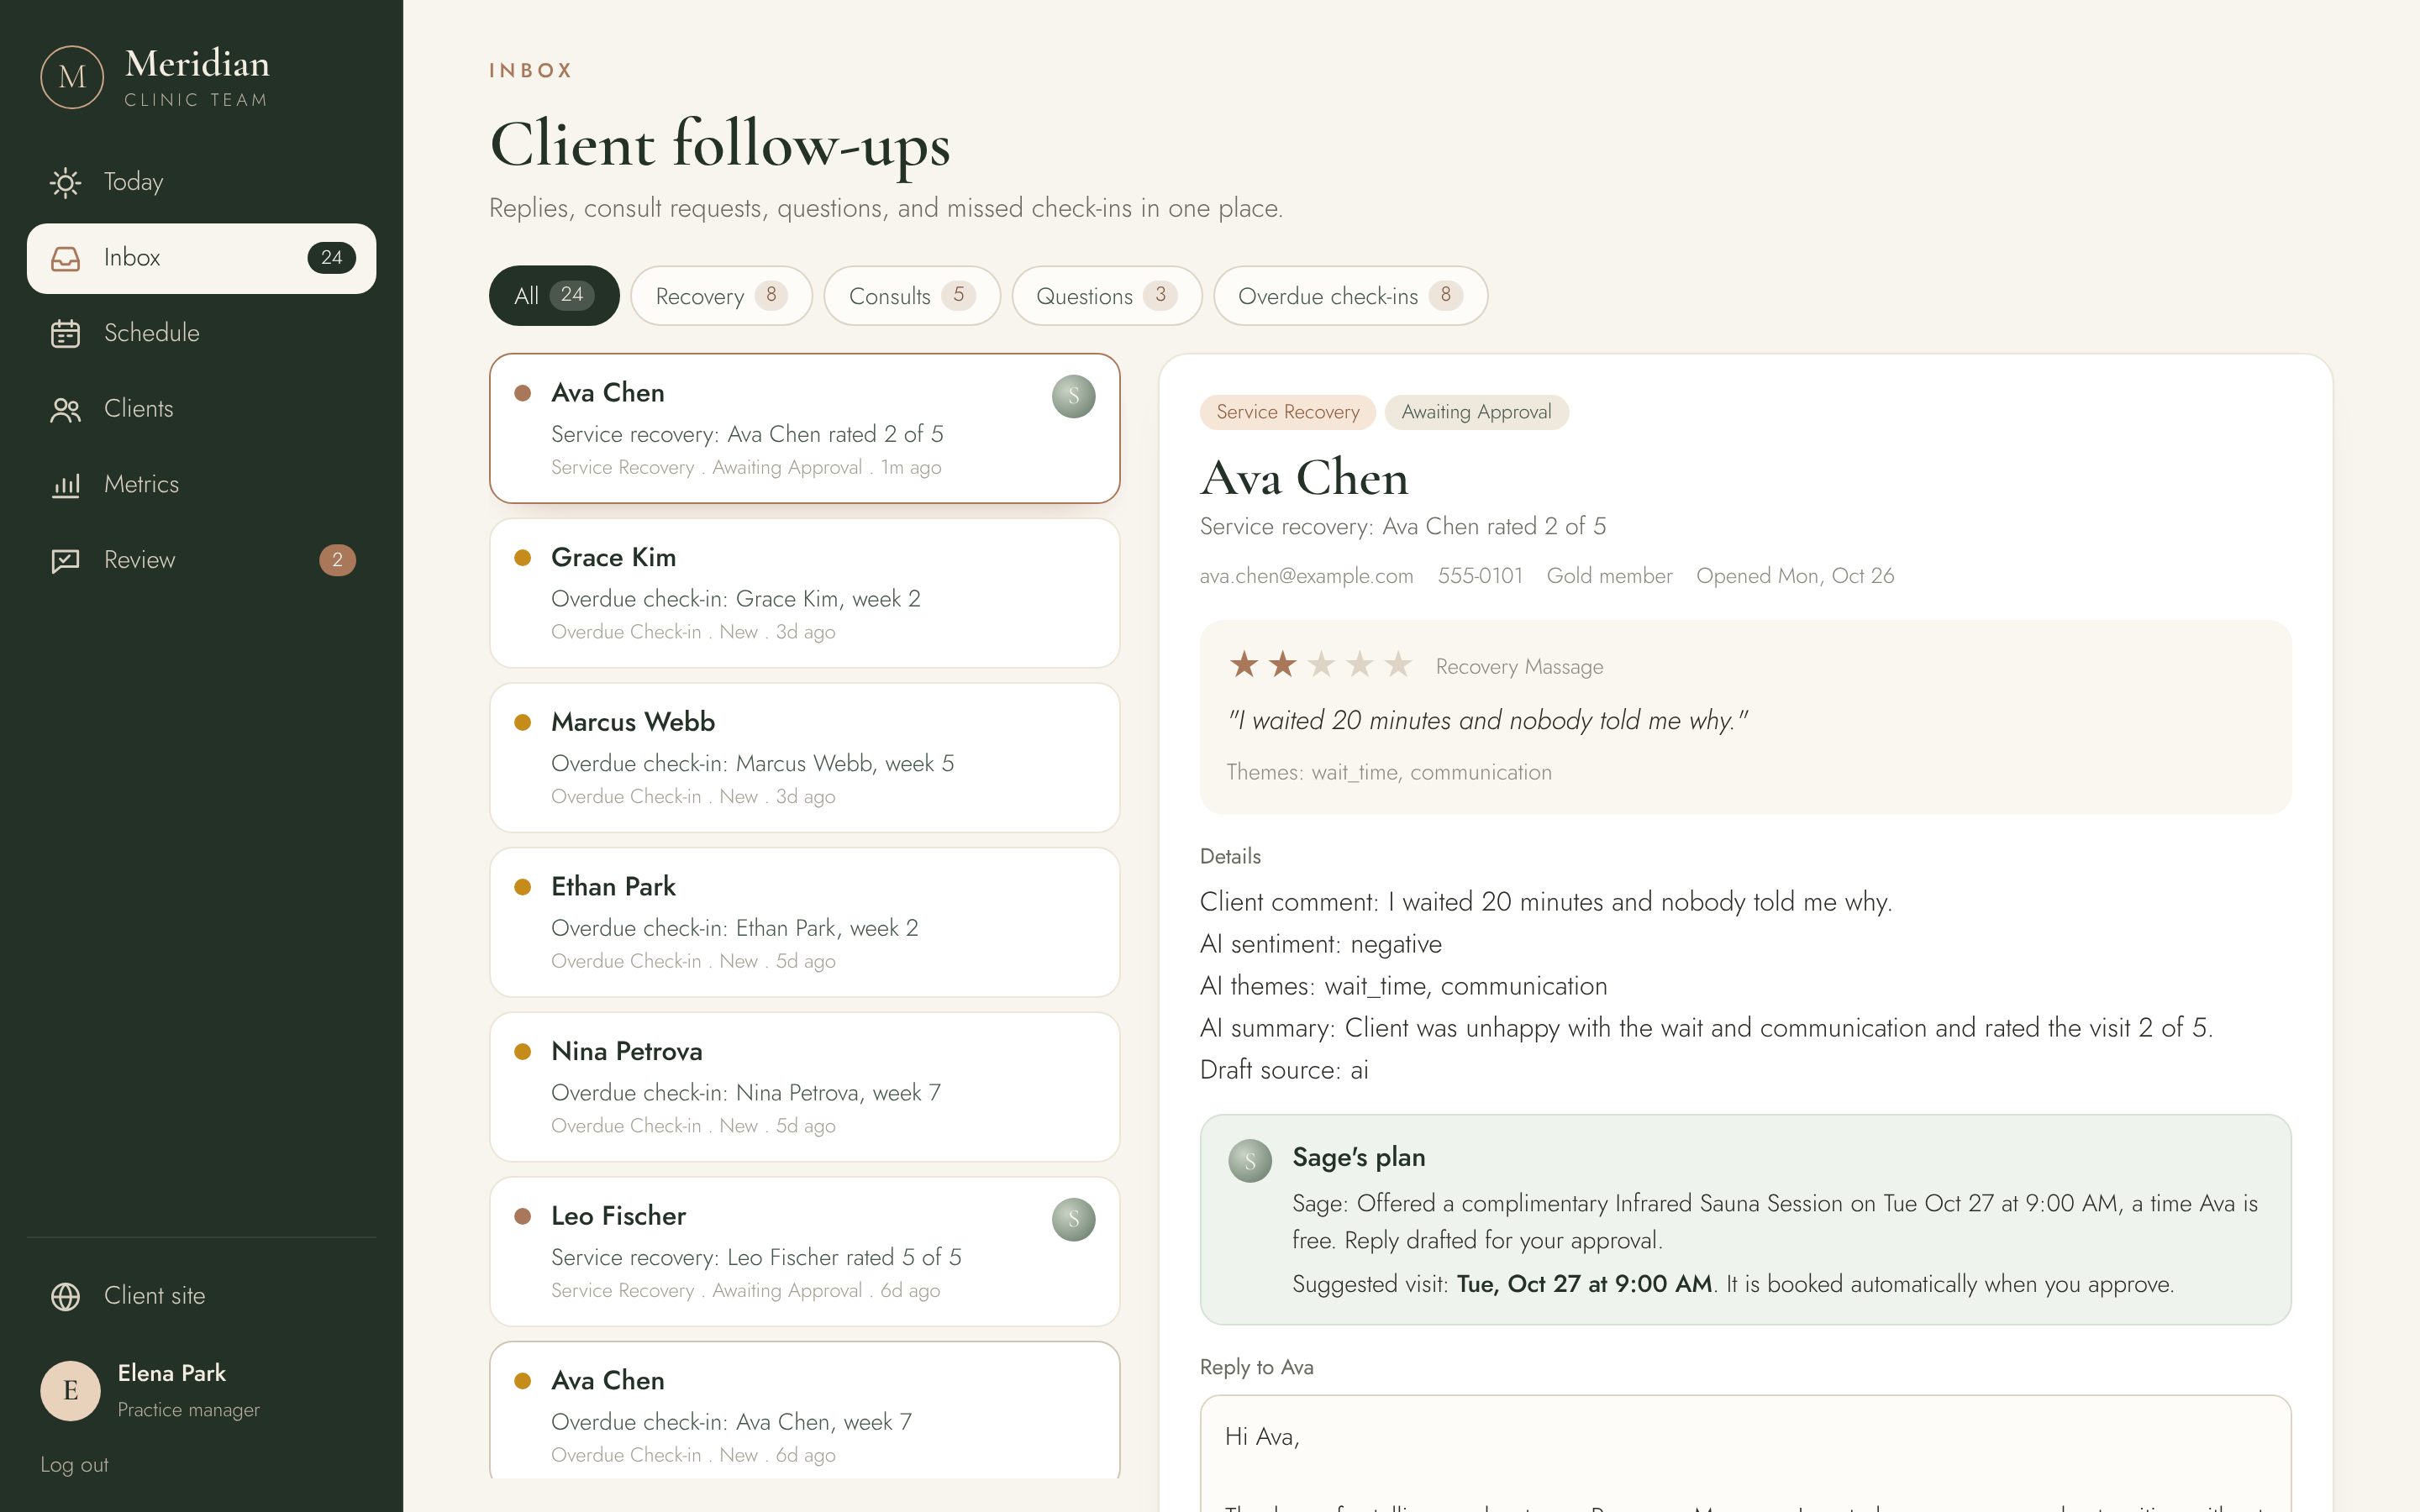The width and height of the screenshot is (2420, 1512).
Task: Click the Review chat icon
Action: [x=66, y=560]
